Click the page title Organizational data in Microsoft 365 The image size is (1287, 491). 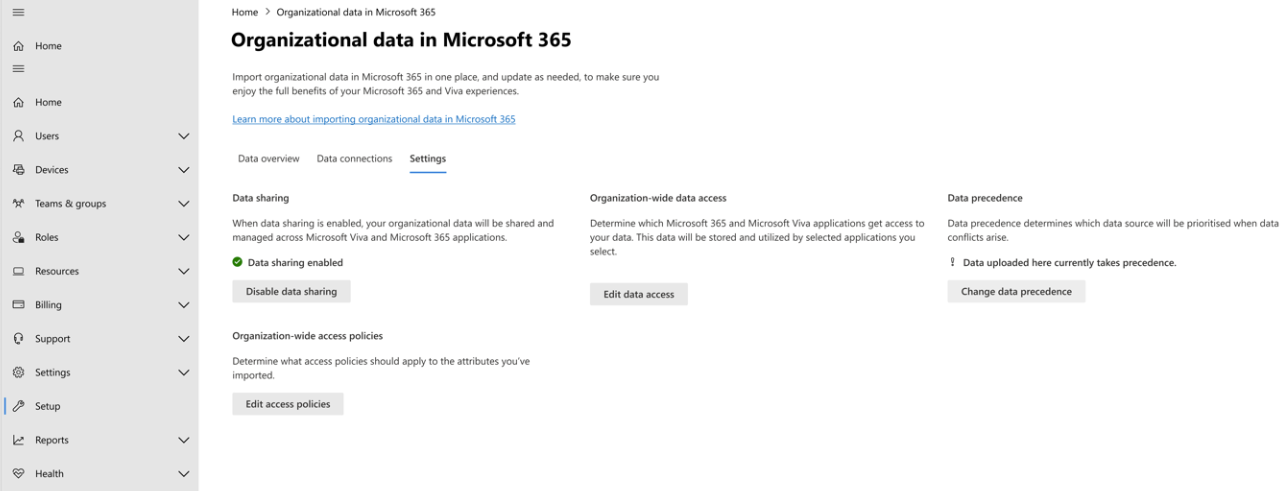(x=401, y=40)
